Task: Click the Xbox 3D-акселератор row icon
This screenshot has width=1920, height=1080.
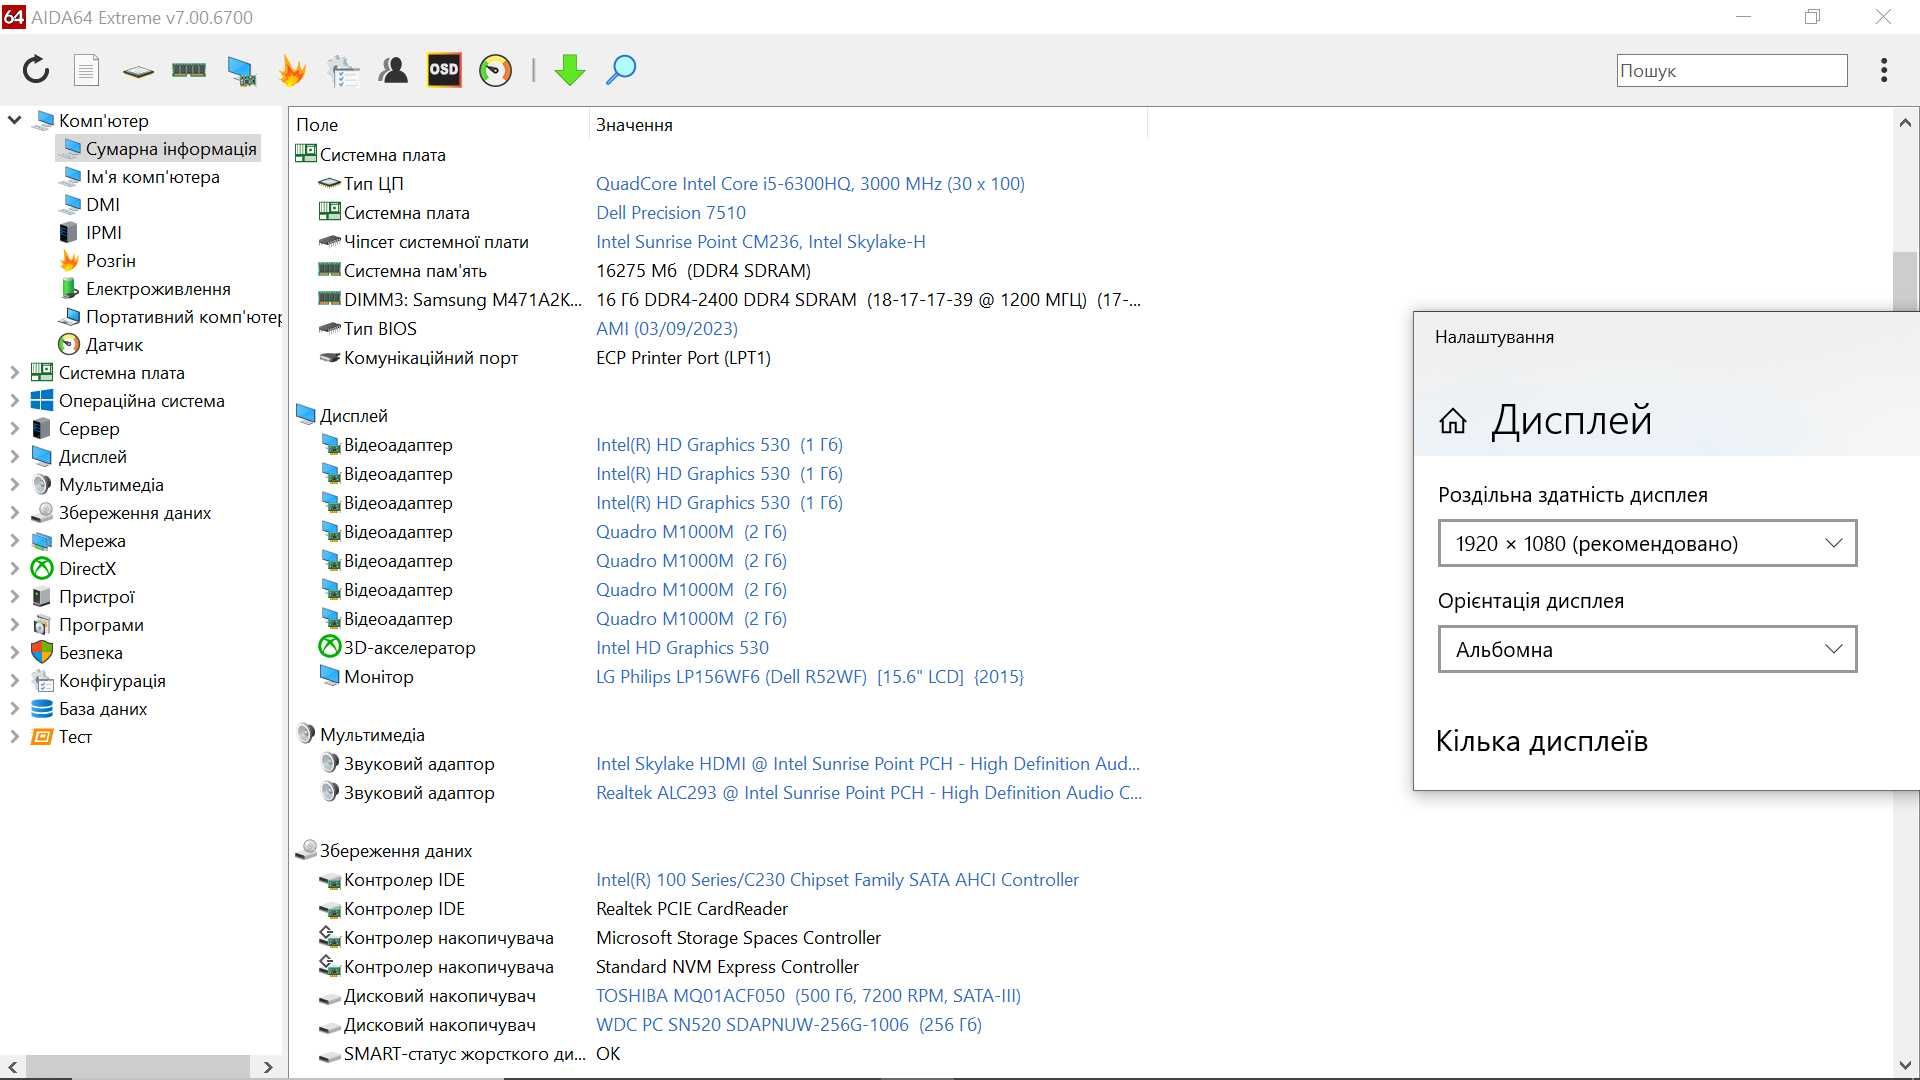Action: point(329,647)
